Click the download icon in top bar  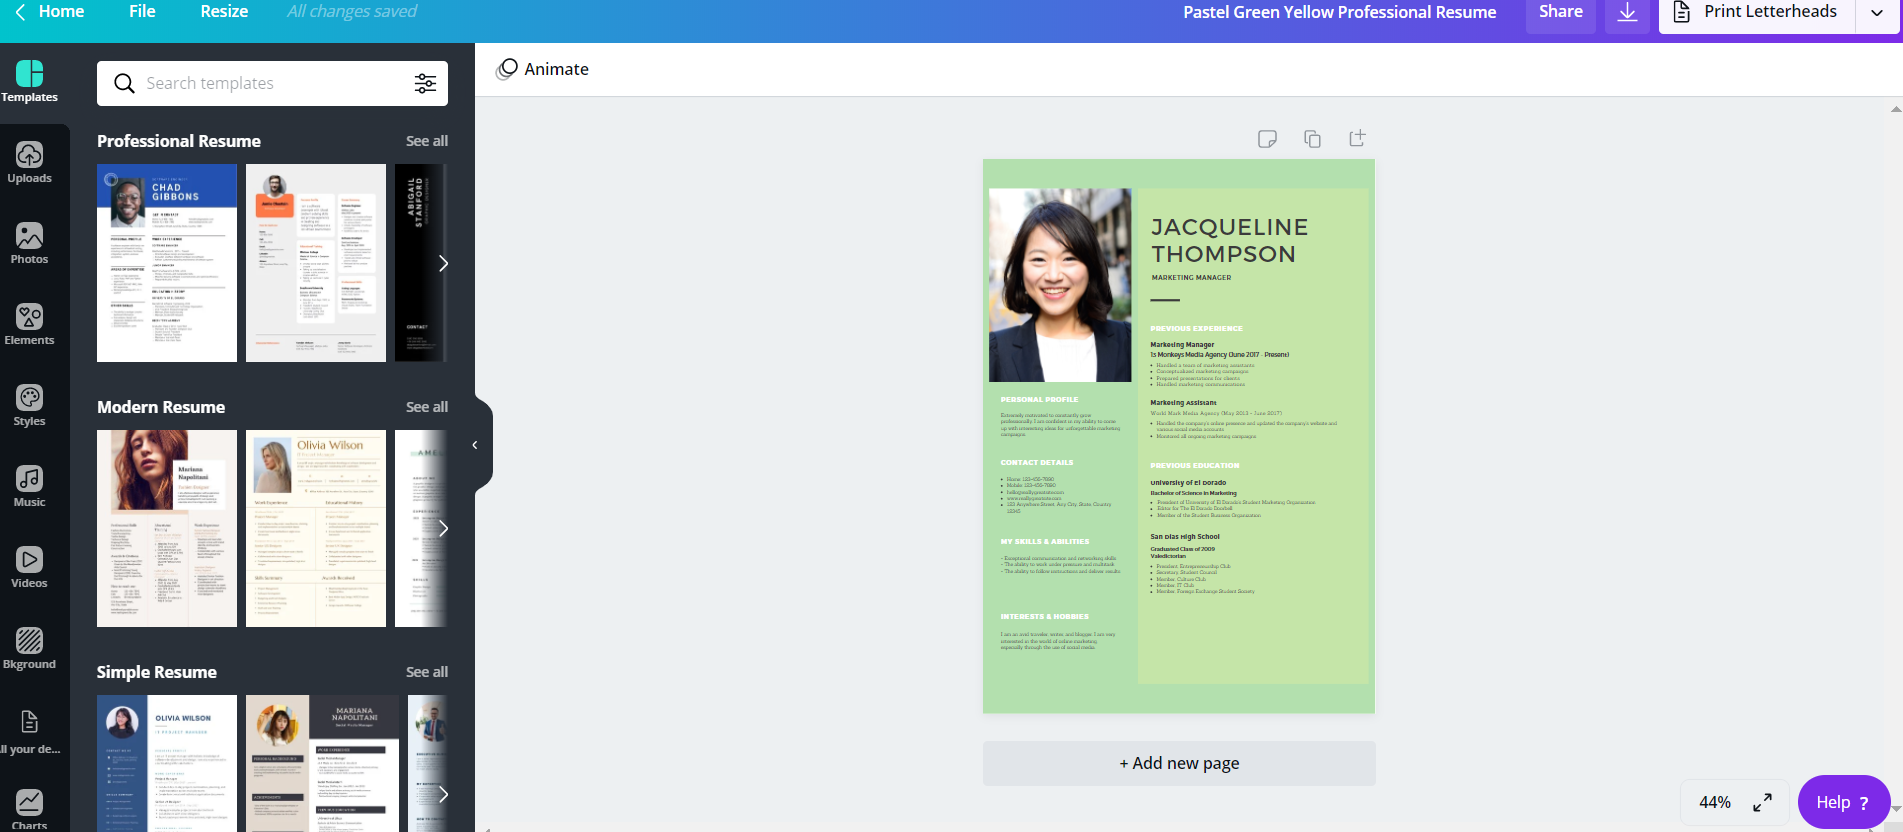coord(1628,13)
